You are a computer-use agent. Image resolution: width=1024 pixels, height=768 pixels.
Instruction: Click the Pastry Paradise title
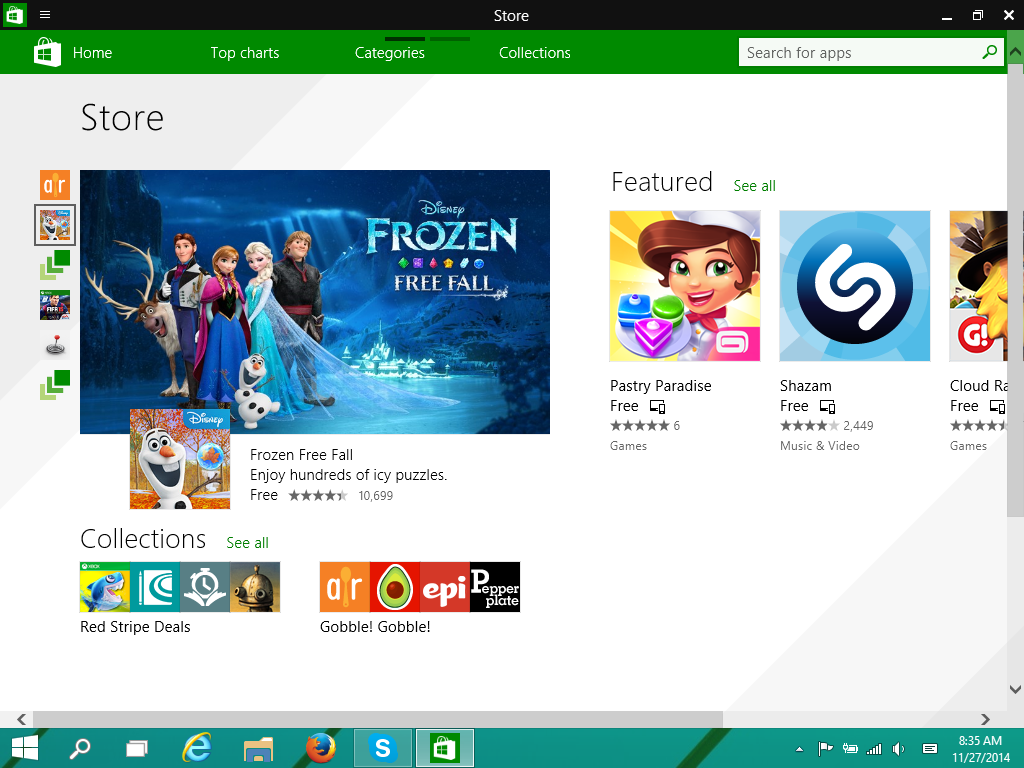coord(660,386)
